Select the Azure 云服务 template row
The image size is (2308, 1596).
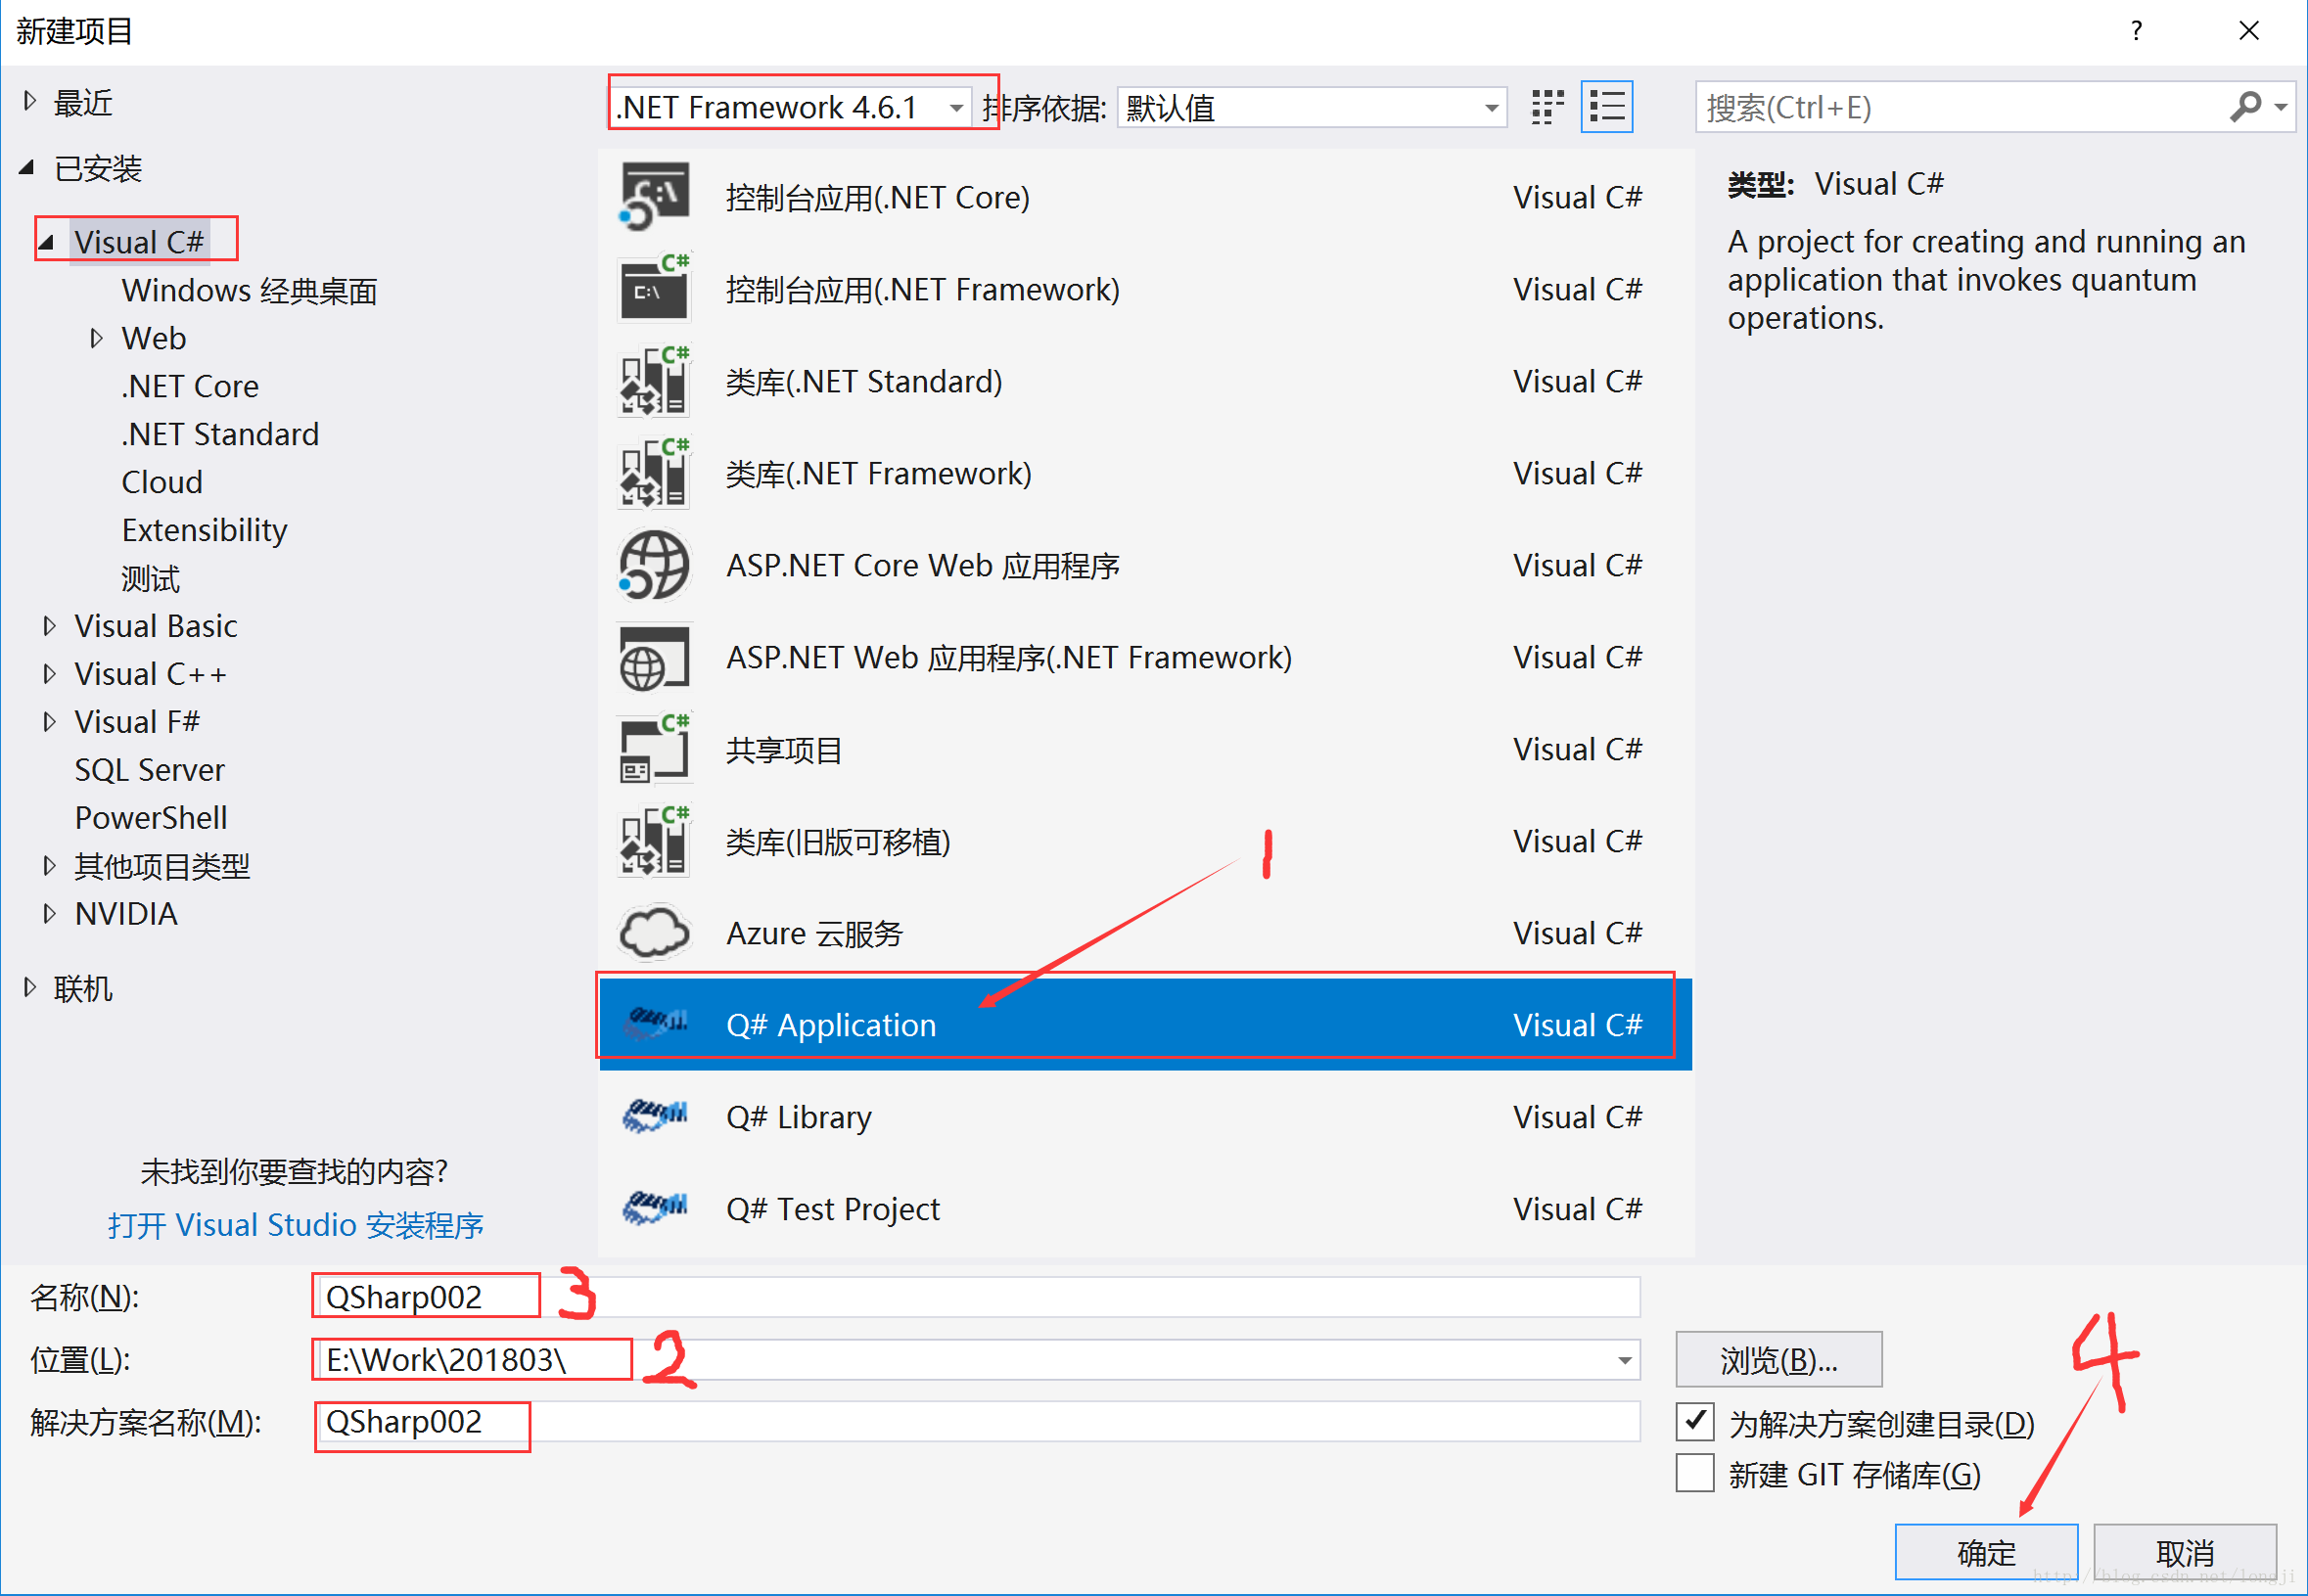coord(1145,933)
